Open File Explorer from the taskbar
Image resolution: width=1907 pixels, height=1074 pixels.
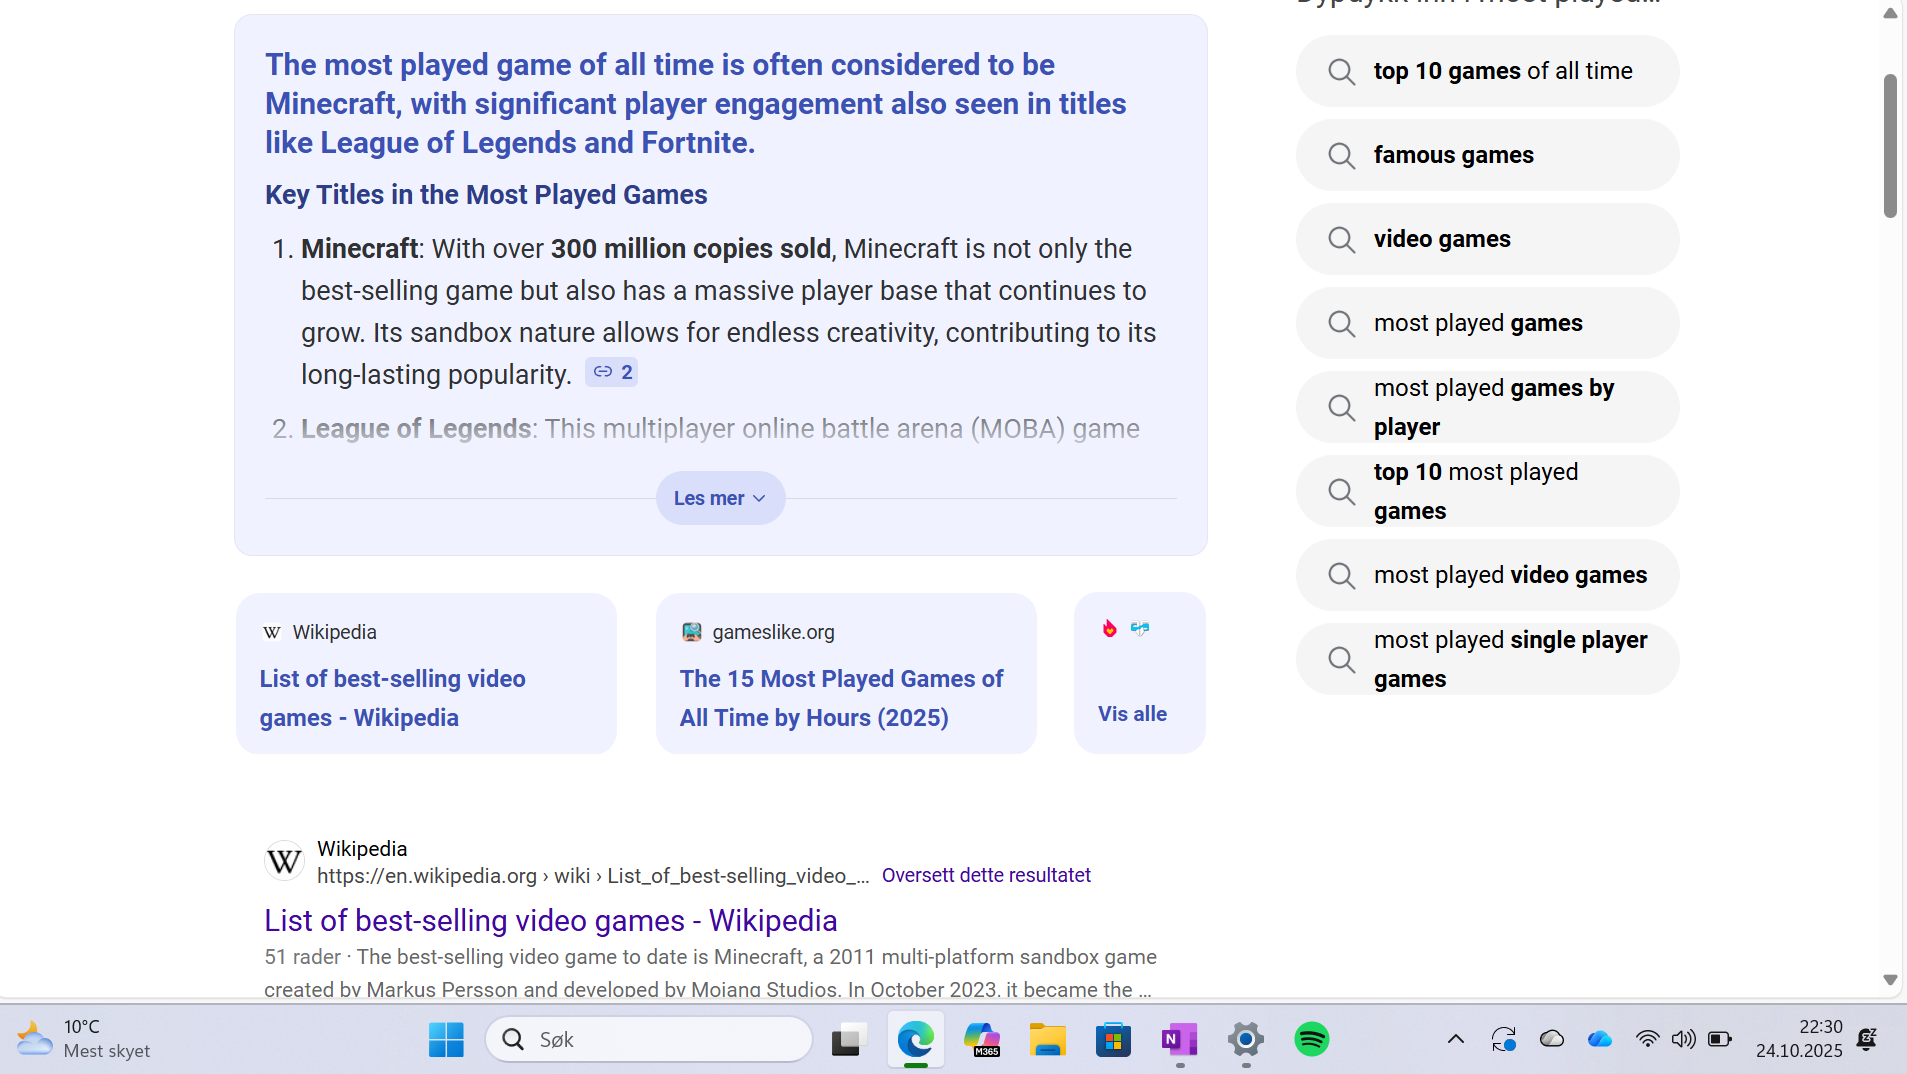[1048, 1040]
